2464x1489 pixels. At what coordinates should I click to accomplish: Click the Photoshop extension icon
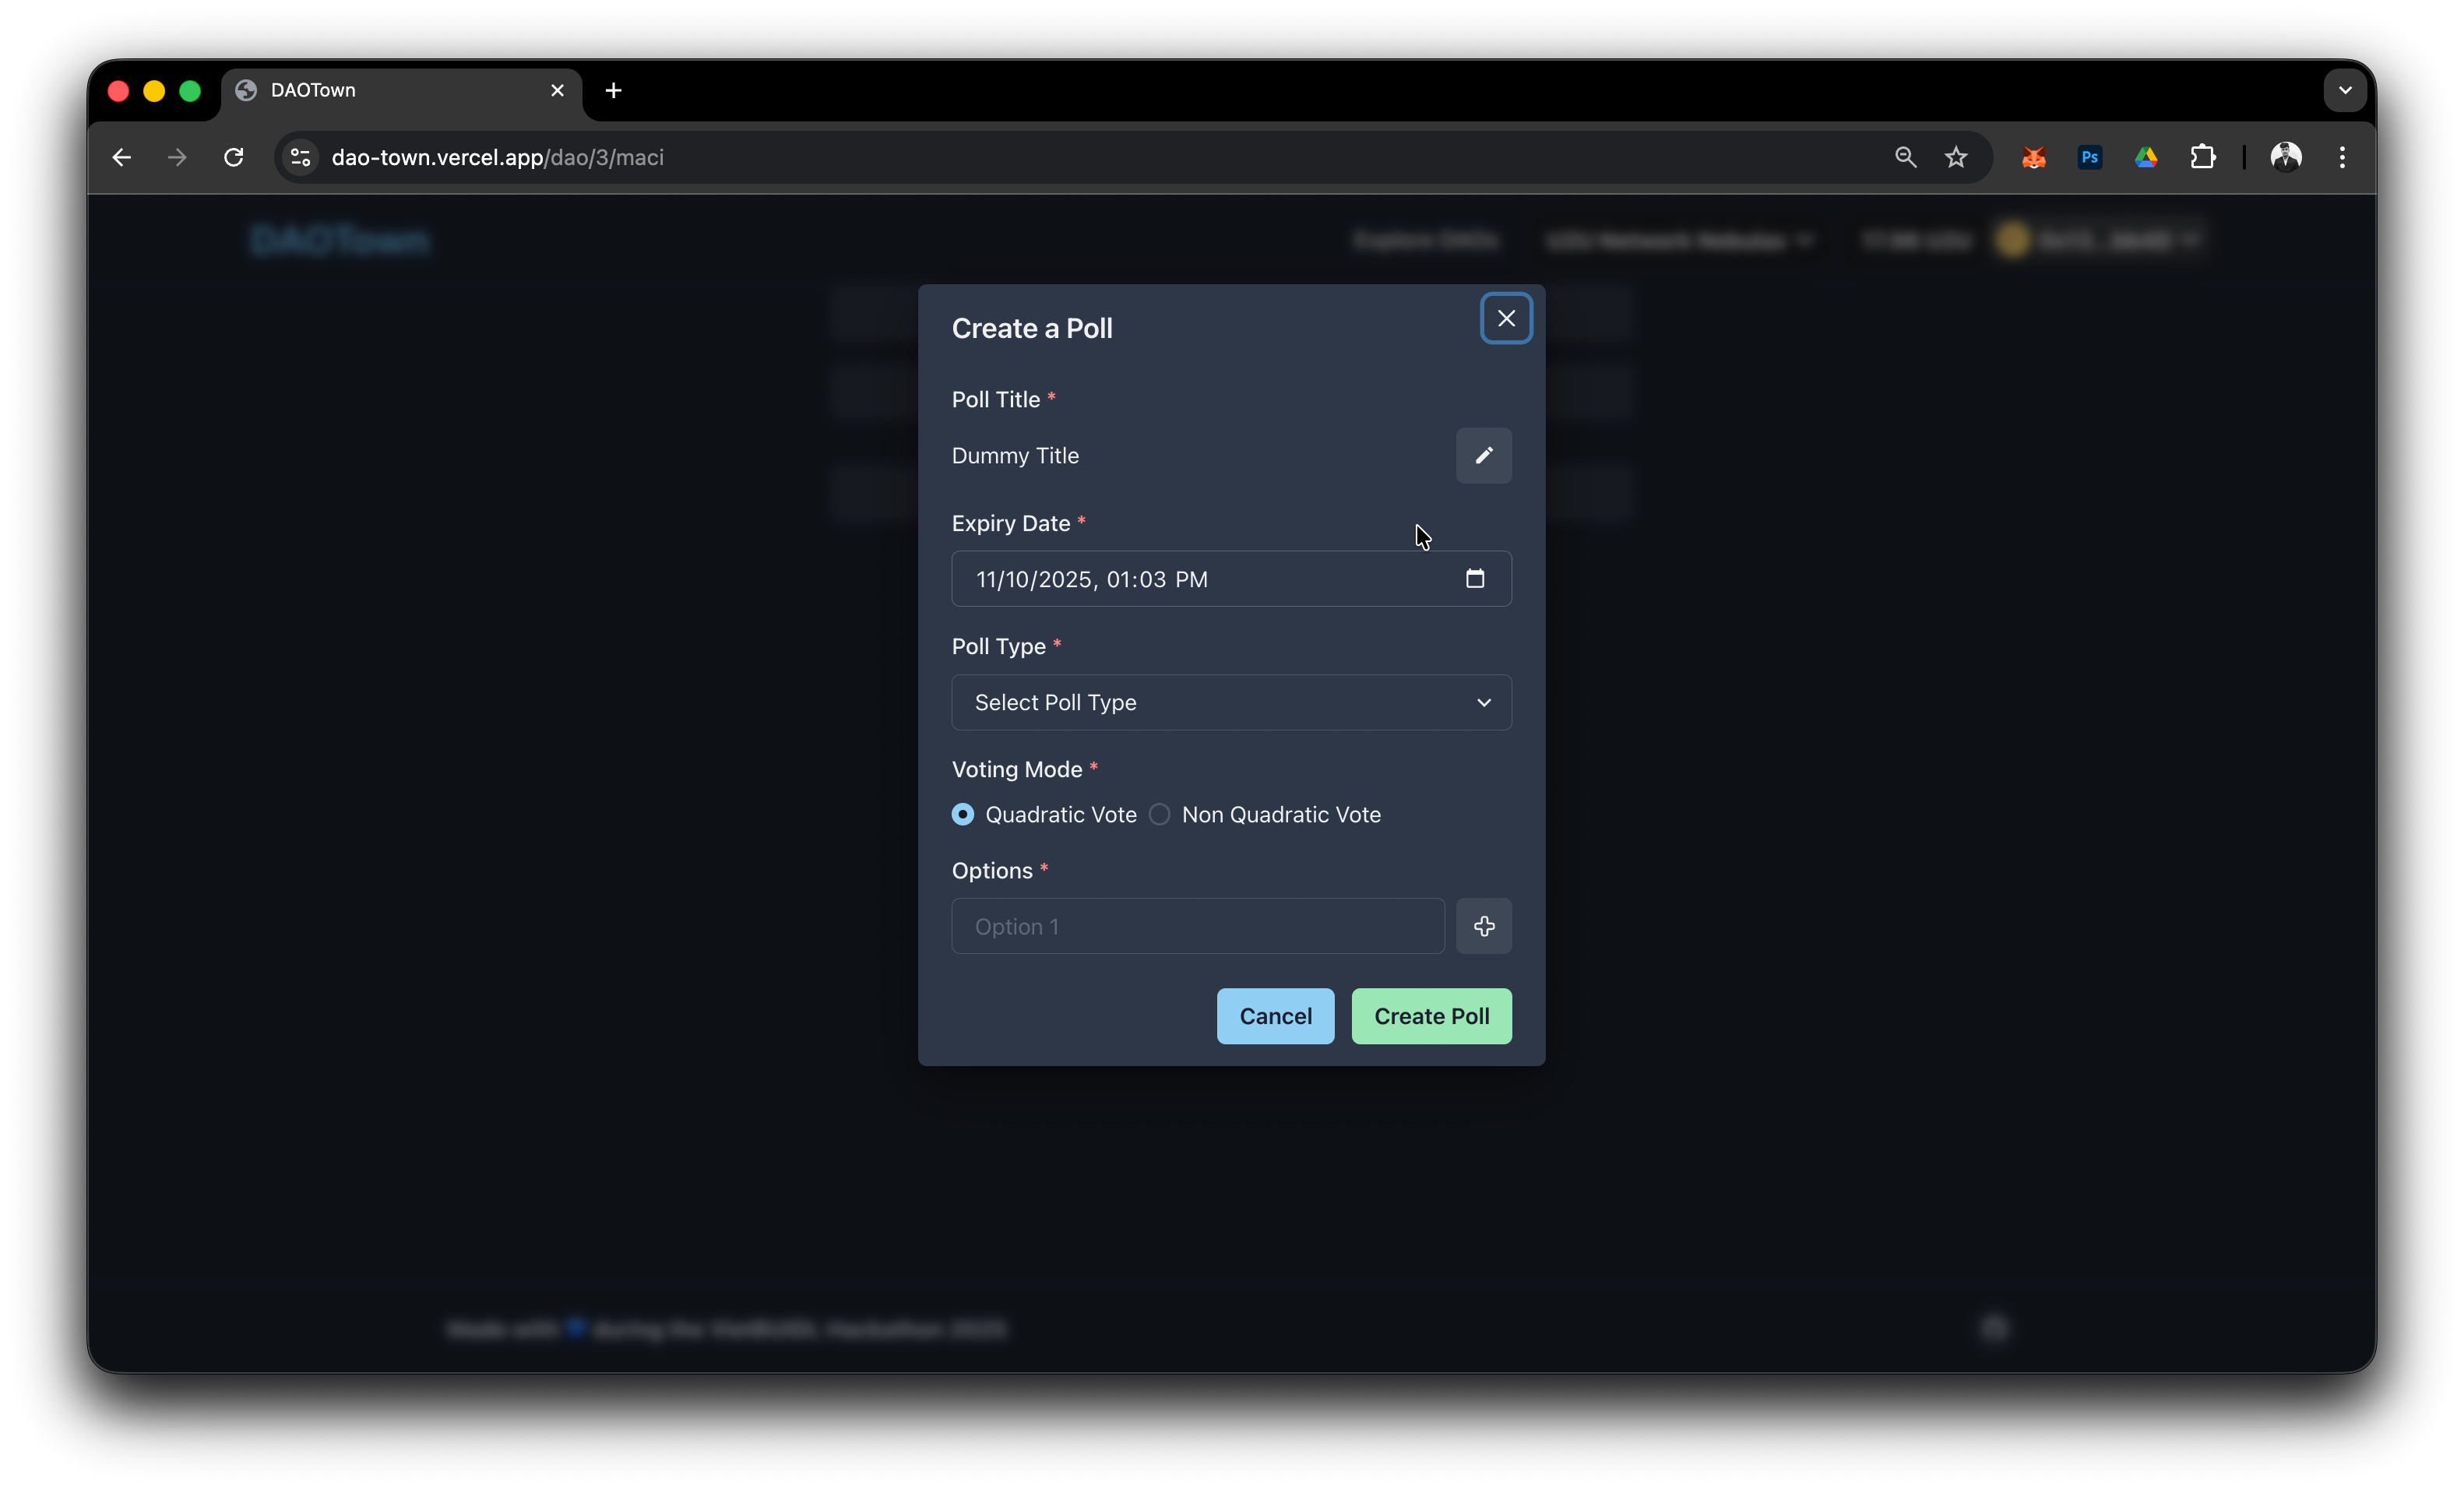[2089, 157]
